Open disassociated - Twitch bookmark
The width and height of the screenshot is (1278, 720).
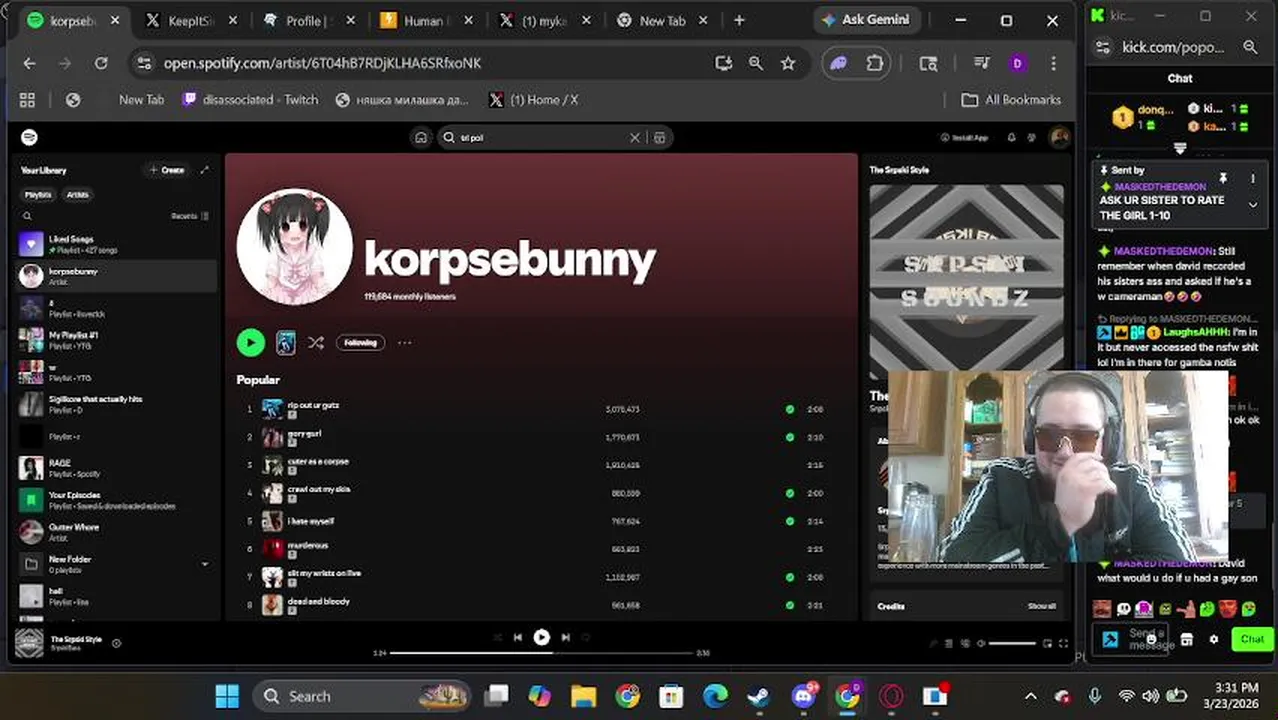(x=250, y=100)
